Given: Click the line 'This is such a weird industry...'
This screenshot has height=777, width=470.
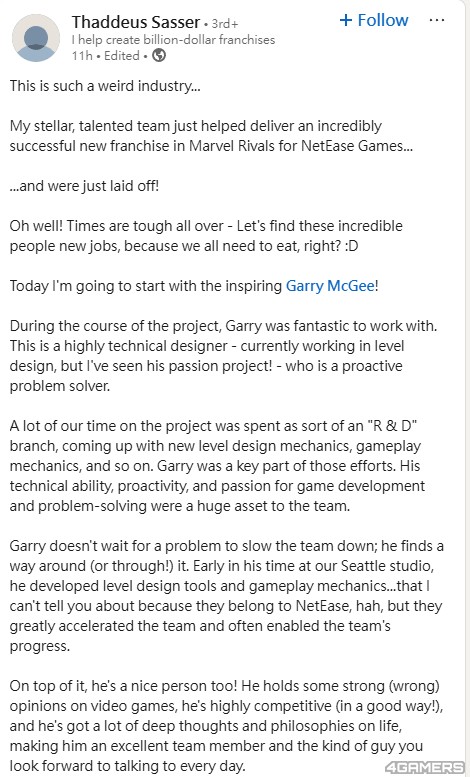Looking at the screenshot, I should [x=105, y=86].
